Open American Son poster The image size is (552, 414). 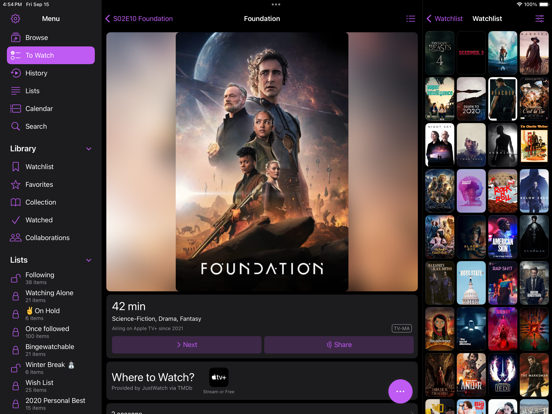point(503,237)
